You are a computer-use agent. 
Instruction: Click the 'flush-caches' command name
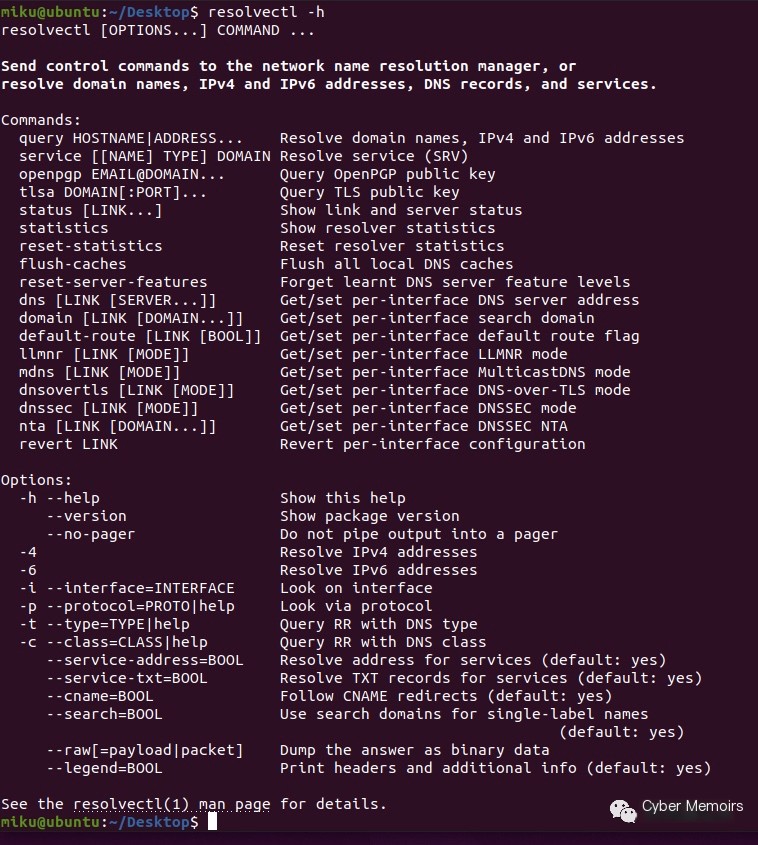pos(73,264)
